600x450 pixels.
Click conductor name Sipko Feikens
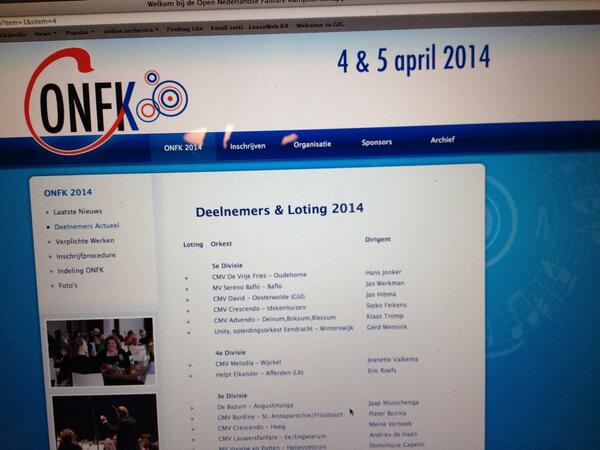[386, 305]
